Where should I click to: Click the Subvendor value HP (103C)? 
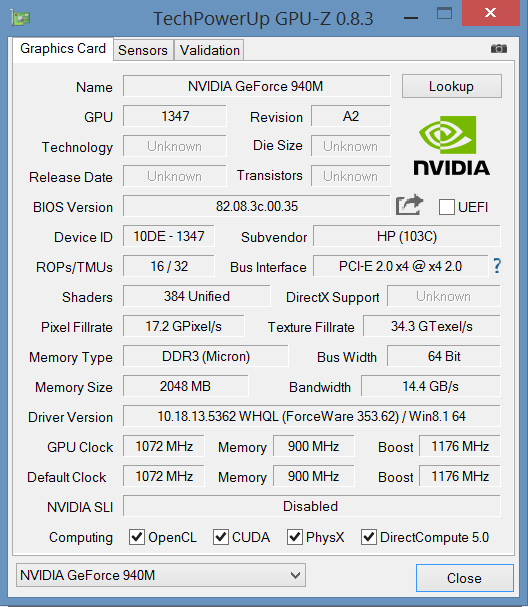click(x=407, y=236)
